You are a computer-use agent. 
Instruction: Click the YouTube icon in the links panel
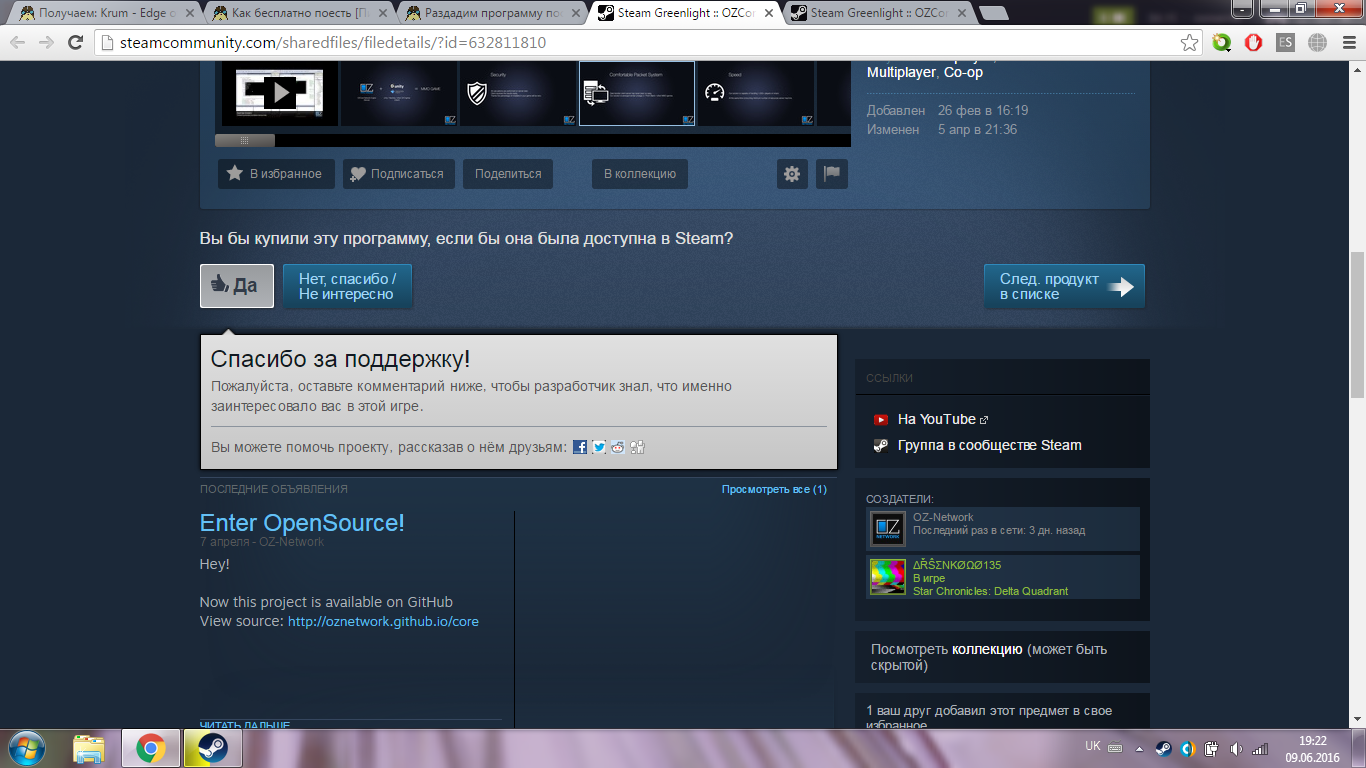point(880,420)
